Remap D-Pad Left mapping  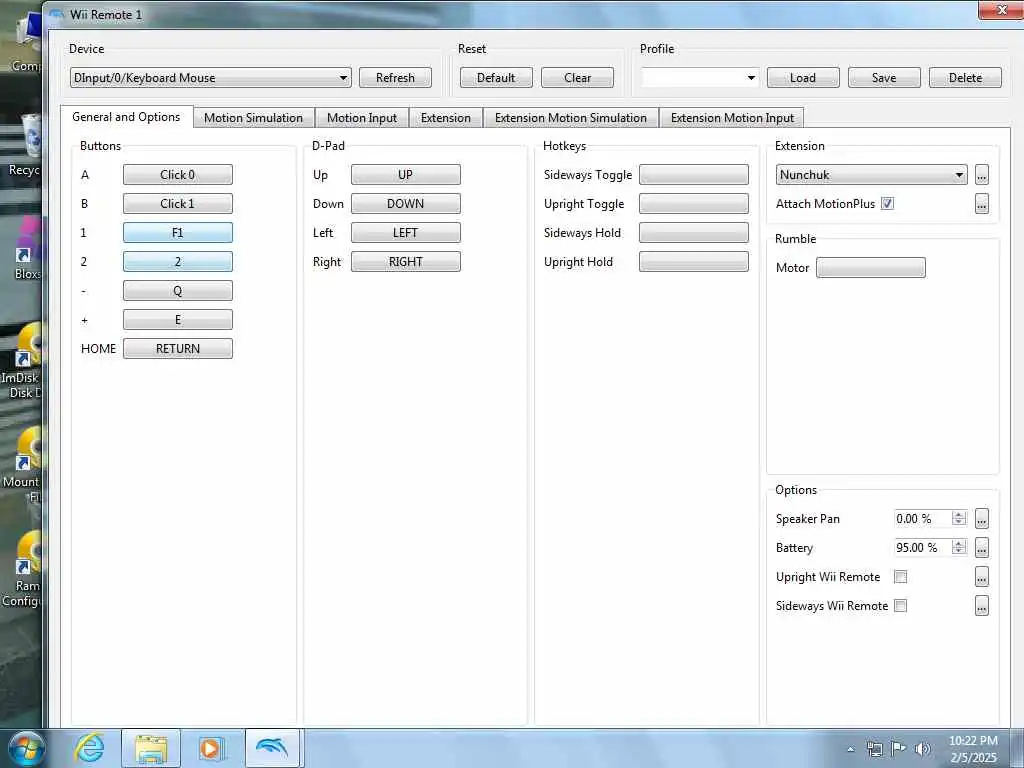(406, 232)
